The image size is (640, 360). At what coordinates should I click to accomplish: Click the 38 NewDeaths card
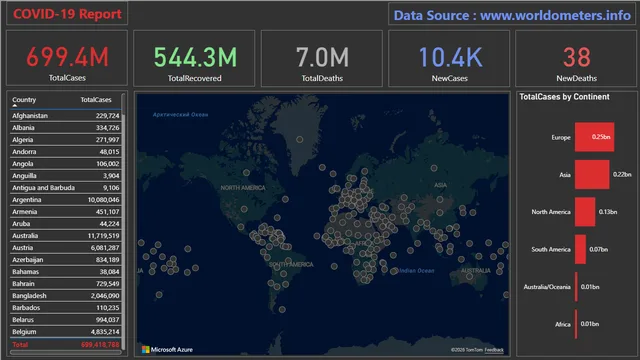click(576, 58)
